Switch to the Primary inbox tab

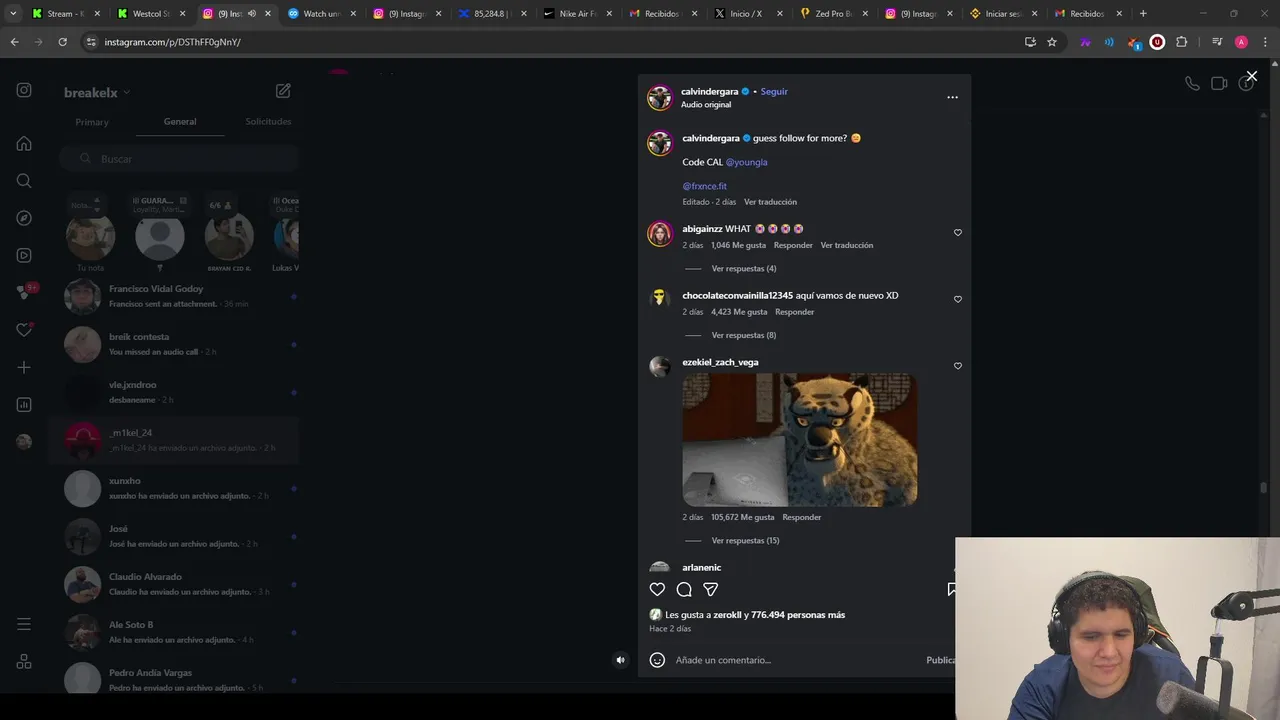pos(92,122)
